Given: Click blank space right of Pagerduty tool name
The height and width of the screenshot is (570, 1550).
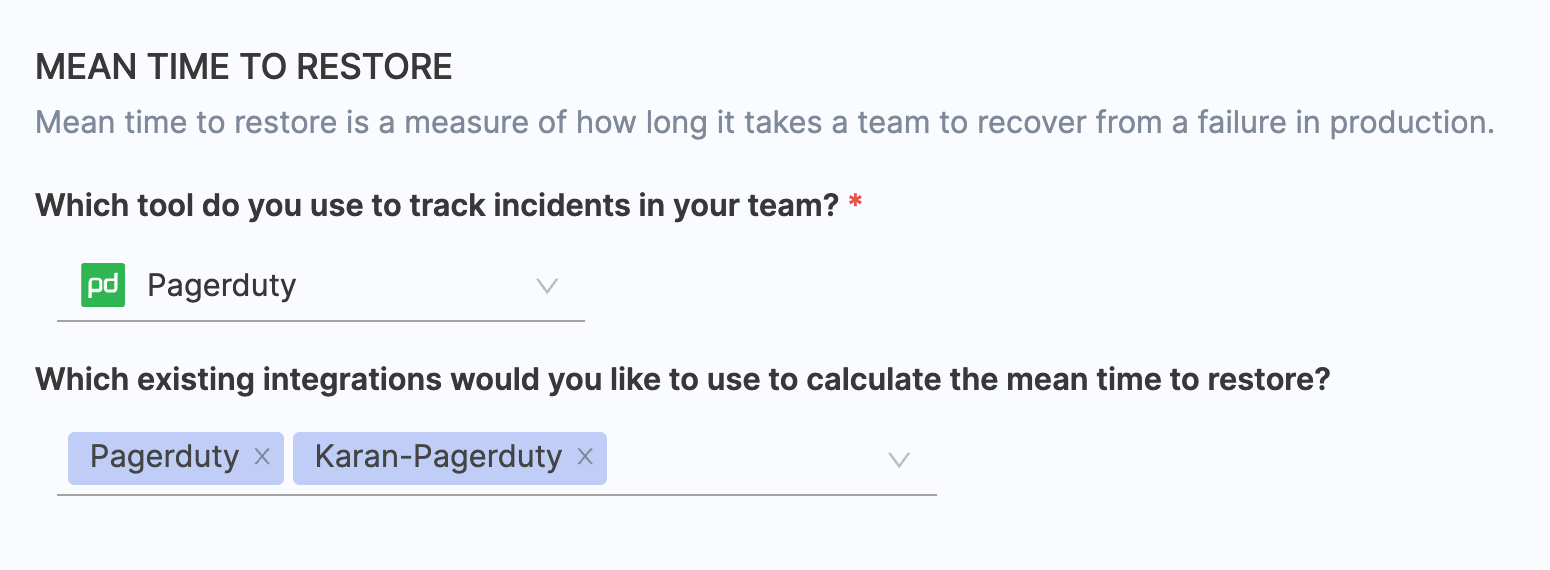Looking at the screenshot, I should (410, 286).
